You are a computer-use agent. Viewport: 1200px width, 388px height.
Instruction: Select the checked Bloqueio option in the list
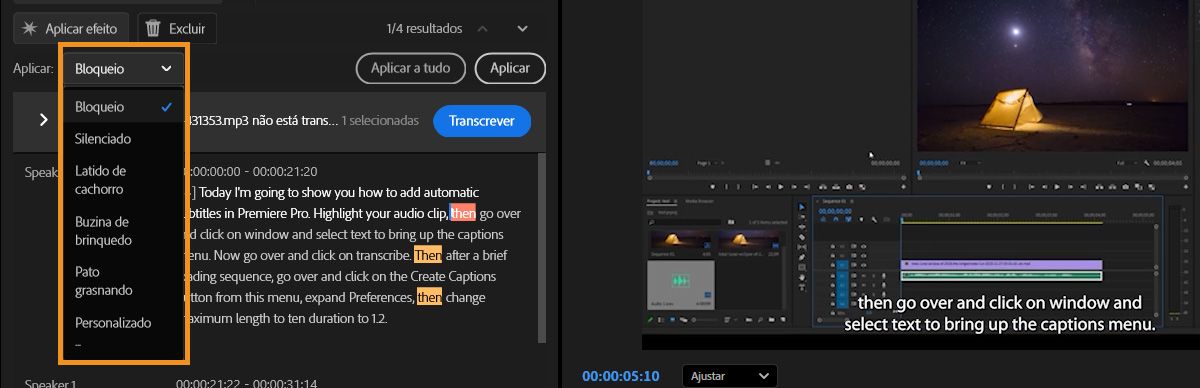click(x=124, y=106)
